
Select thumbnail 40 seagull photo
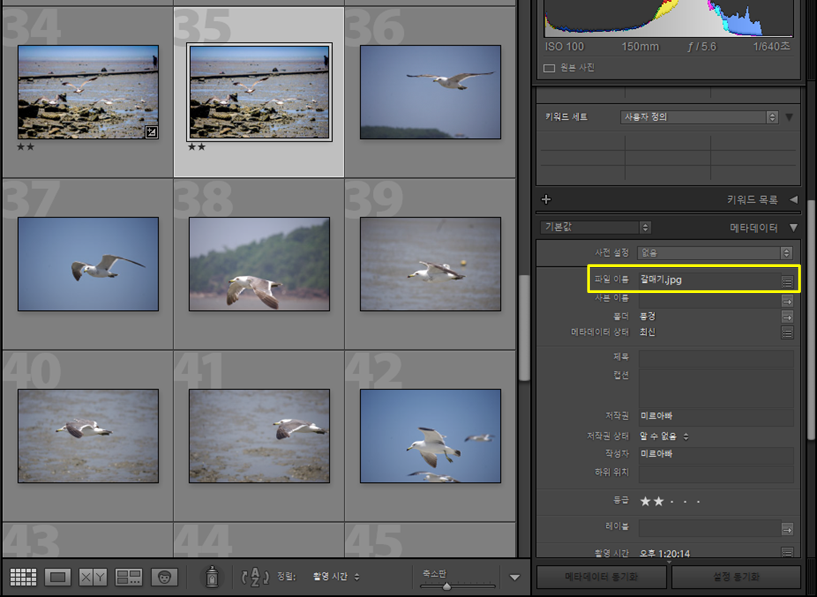(88, 436)
